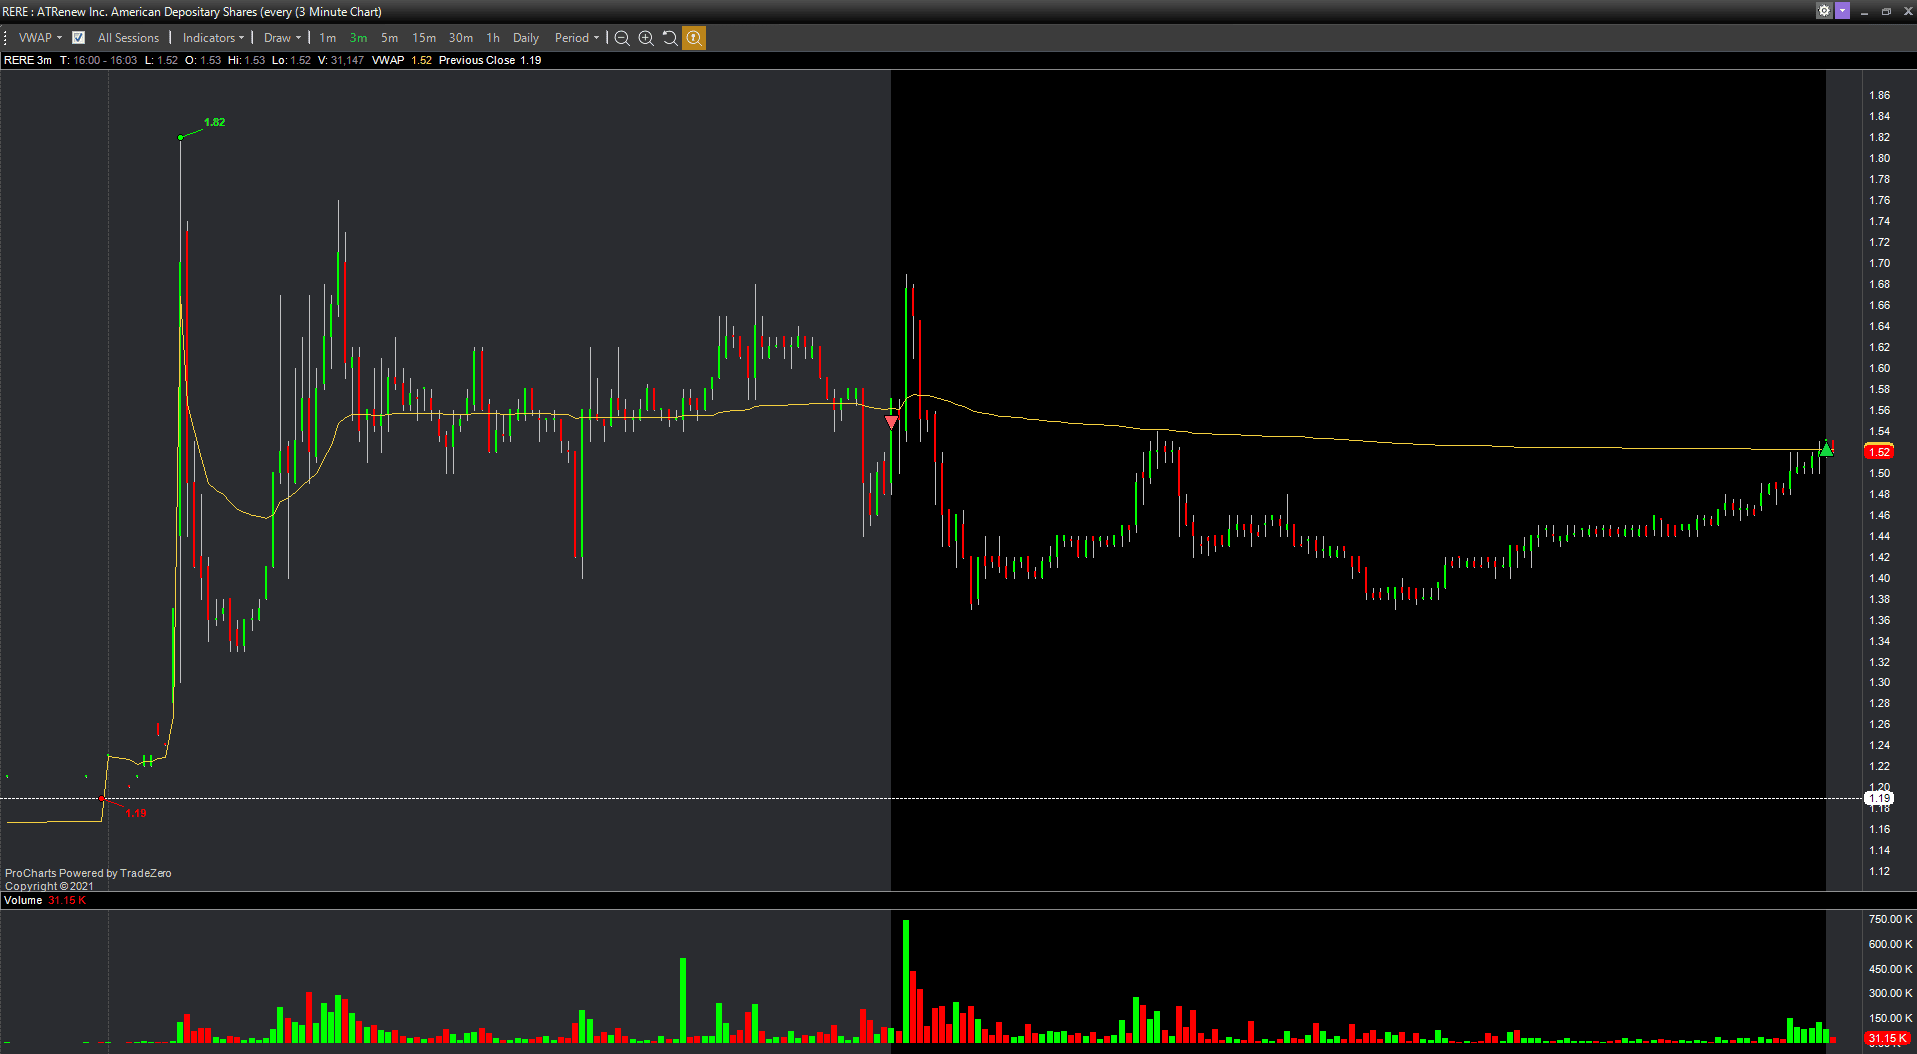Click the "V: 31,147" volume readout
1917x1054 pixels.
[x=341, y=60]
